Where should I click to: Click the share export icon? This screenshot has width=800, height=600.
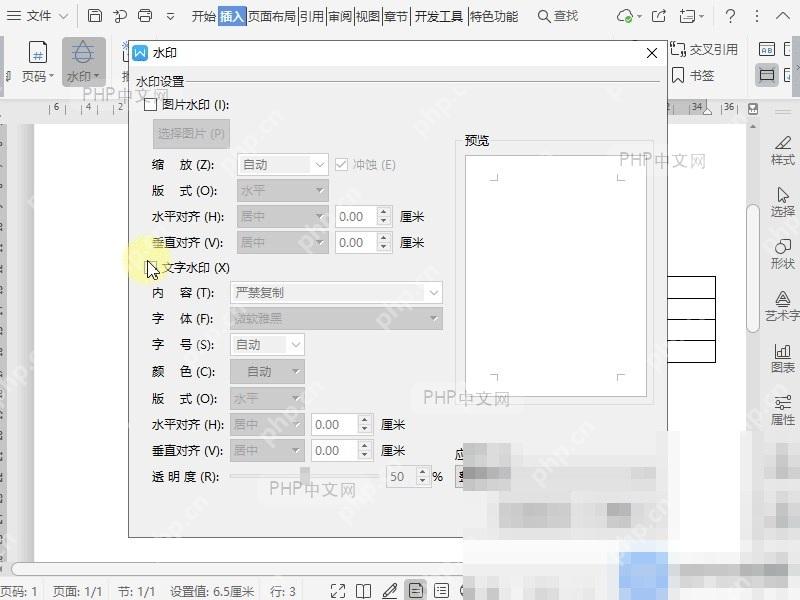click(659, 16)
